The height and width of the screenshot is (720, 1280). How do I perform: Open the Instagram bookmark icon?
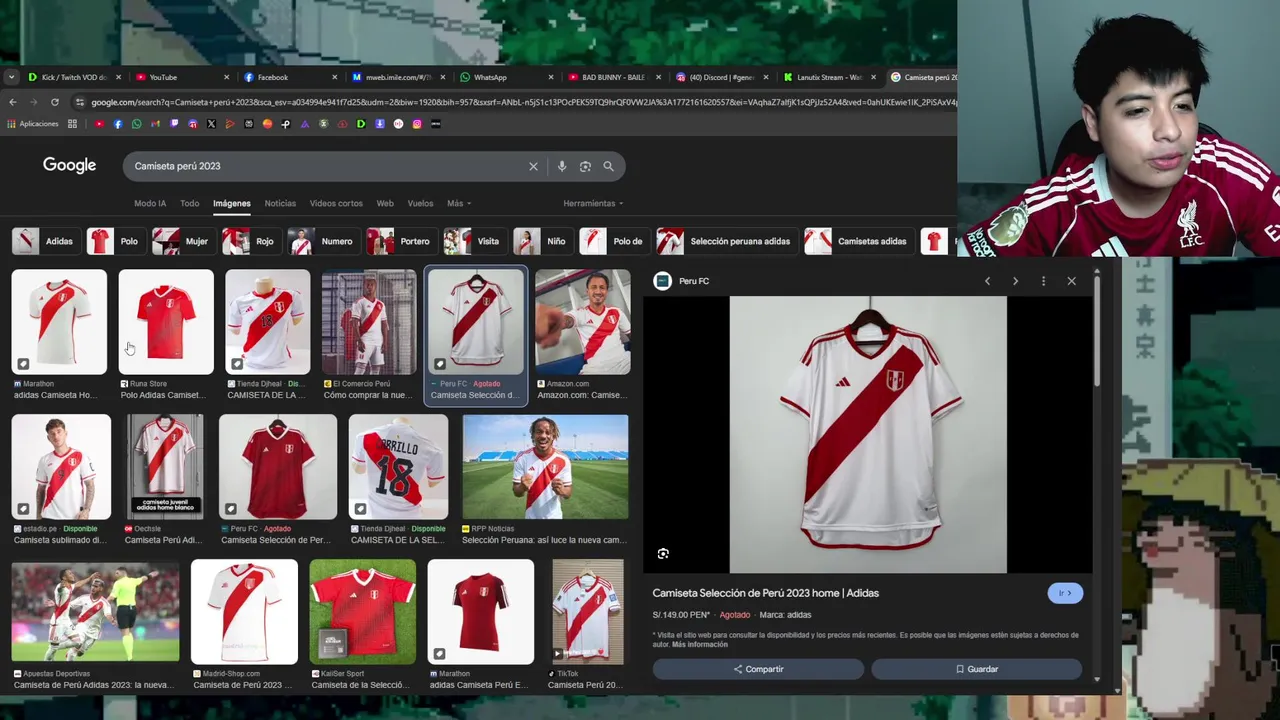417,124
